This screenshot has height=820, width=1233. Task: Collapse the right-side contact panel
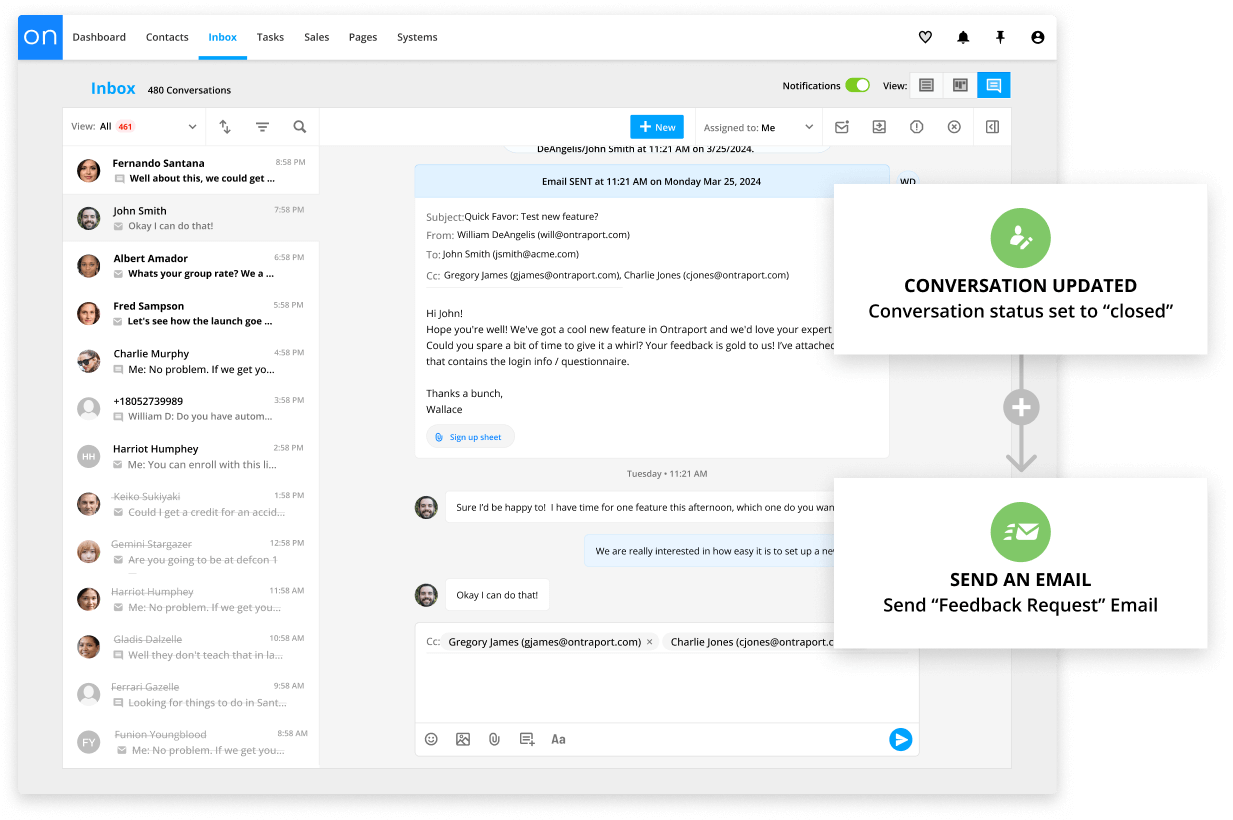click(x=991, y=126)
